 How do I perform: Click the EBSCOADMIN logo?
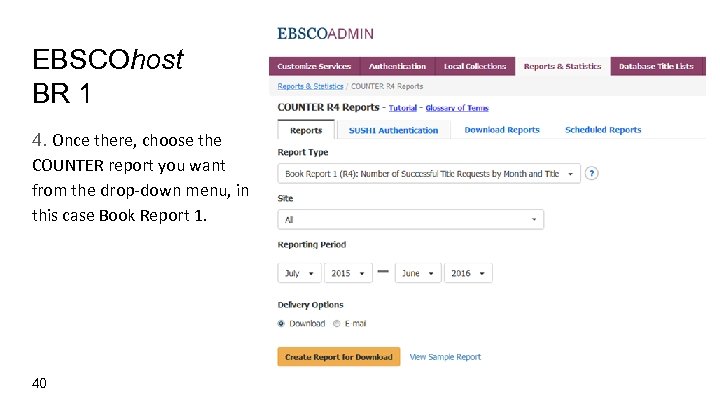point(325,33)
